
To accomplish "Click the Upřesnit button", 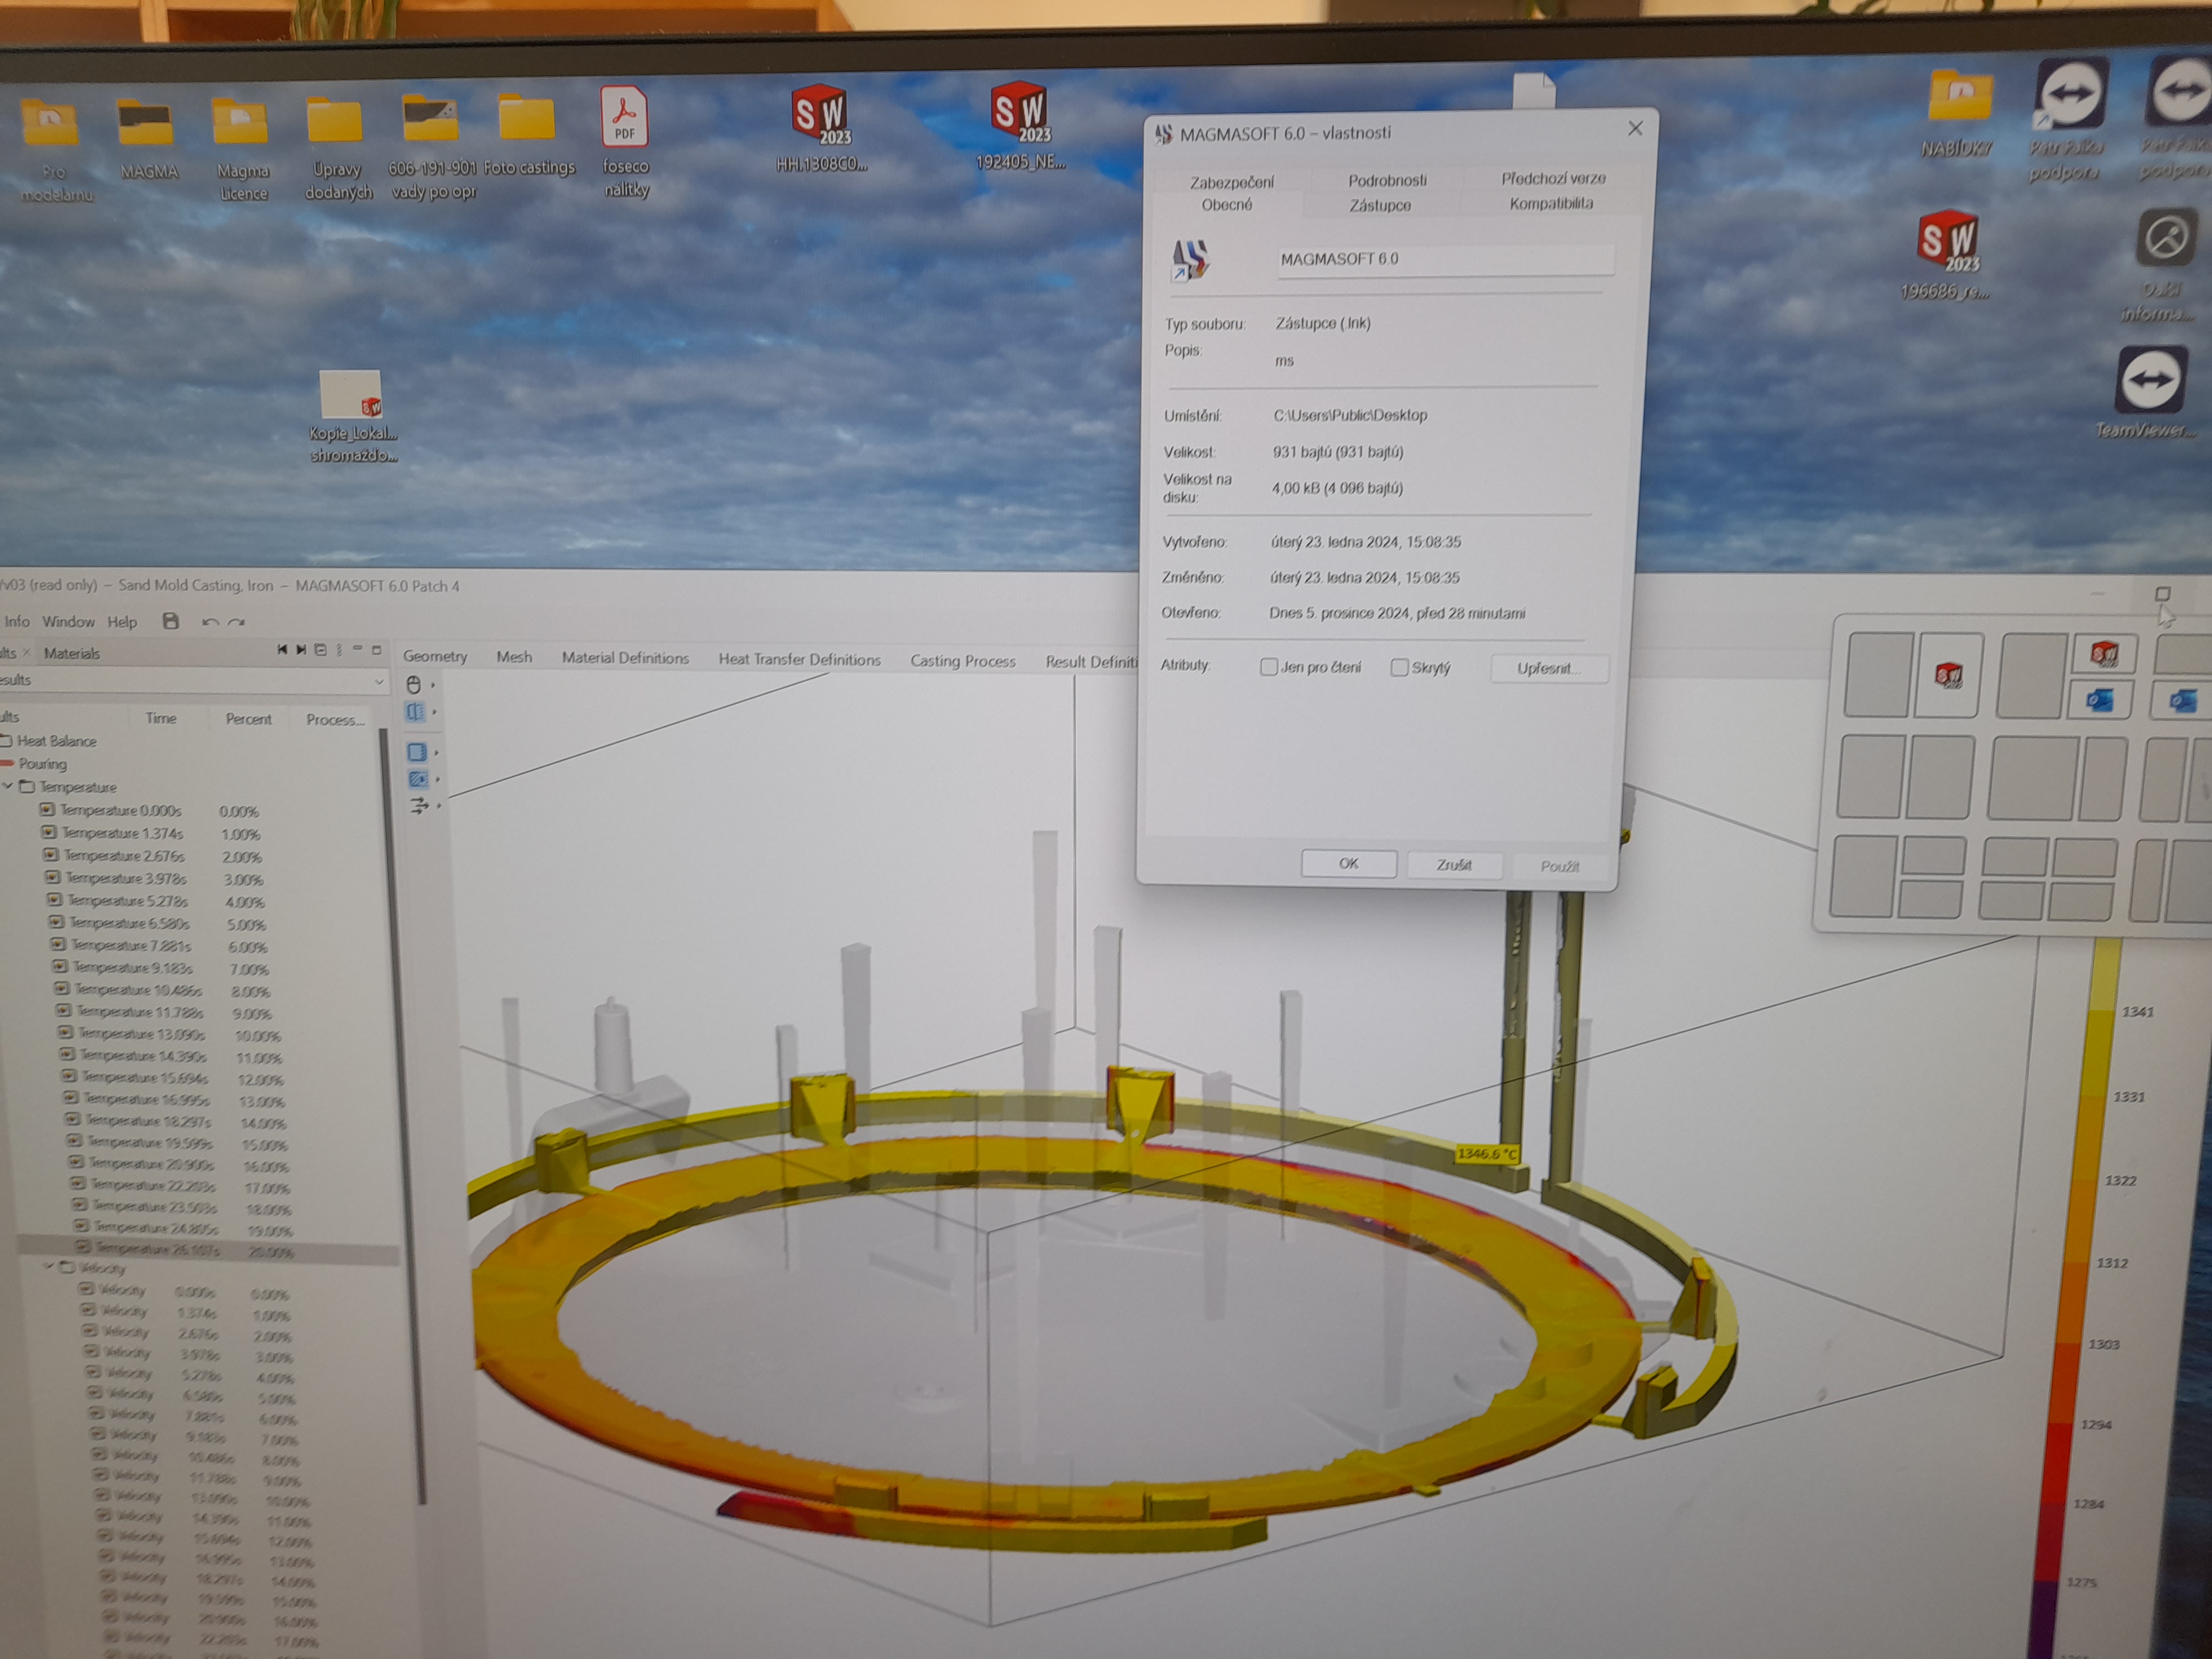I will [x=1548, y=668].
